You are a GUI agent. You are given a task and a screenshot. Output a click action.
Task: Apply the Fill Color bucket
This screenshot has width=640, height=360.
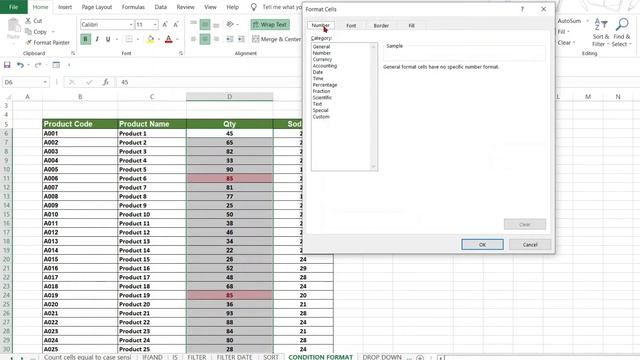click(x=150, y=39)
